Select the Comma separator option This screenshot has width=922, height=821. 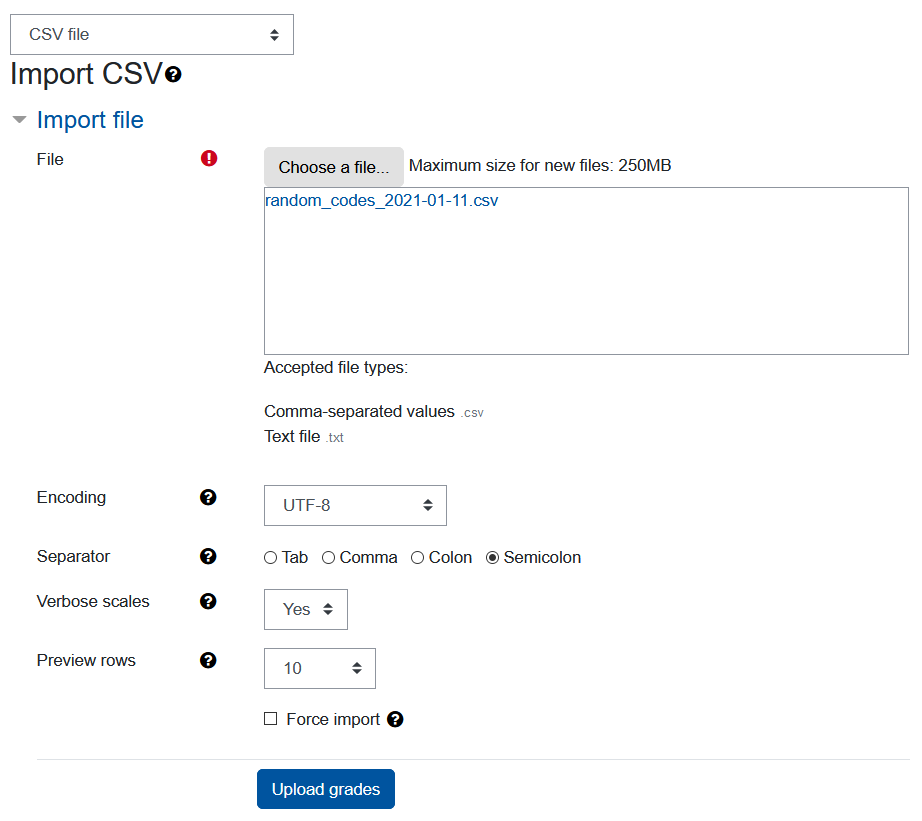coord(329,557)
